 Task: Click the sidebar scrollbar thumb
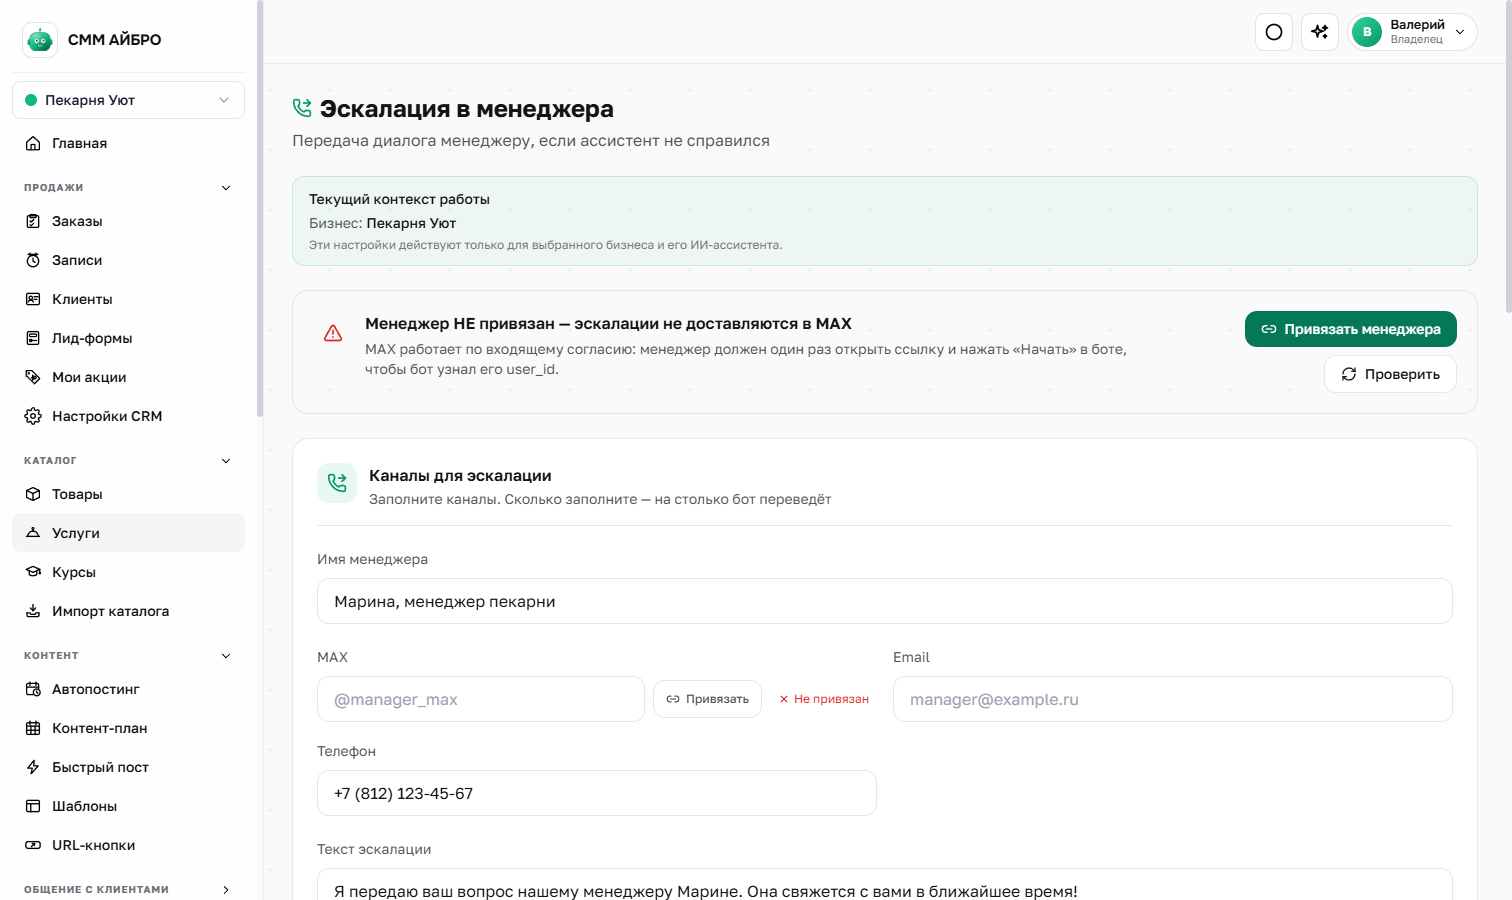tap(260, 208)
